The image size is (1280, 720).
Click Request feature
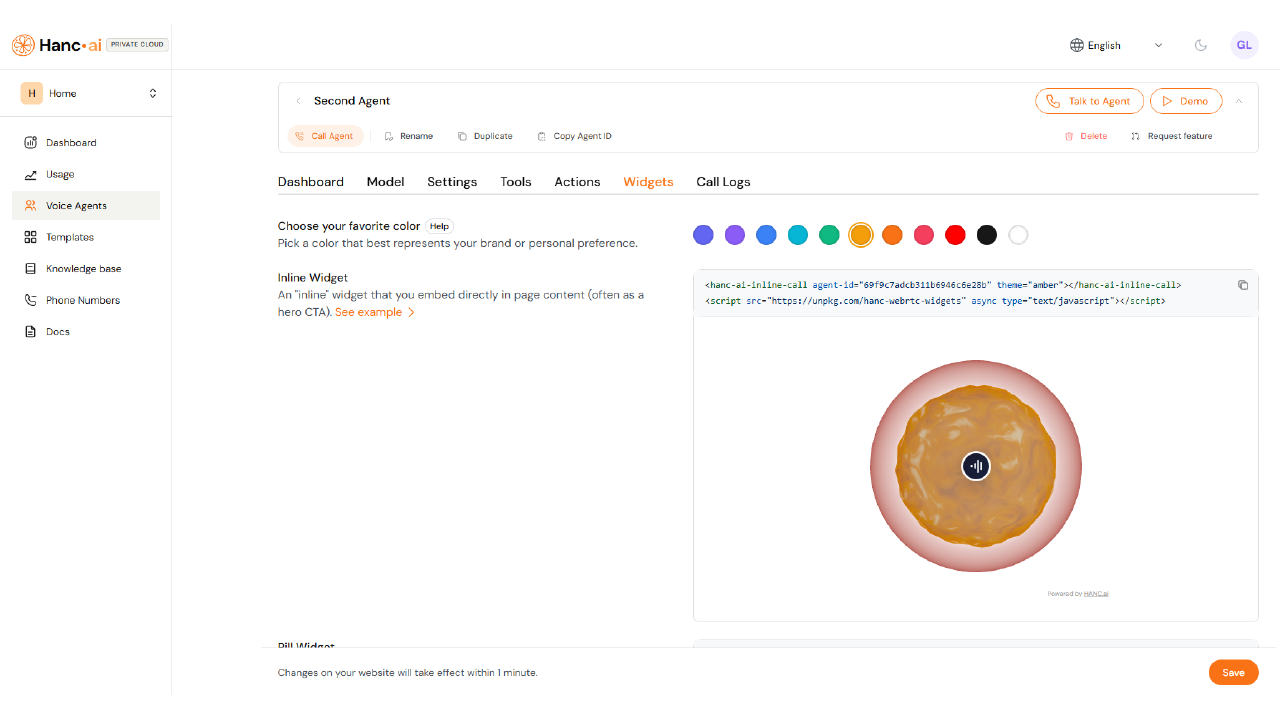pyautogui.click(x=1172, y=136)
